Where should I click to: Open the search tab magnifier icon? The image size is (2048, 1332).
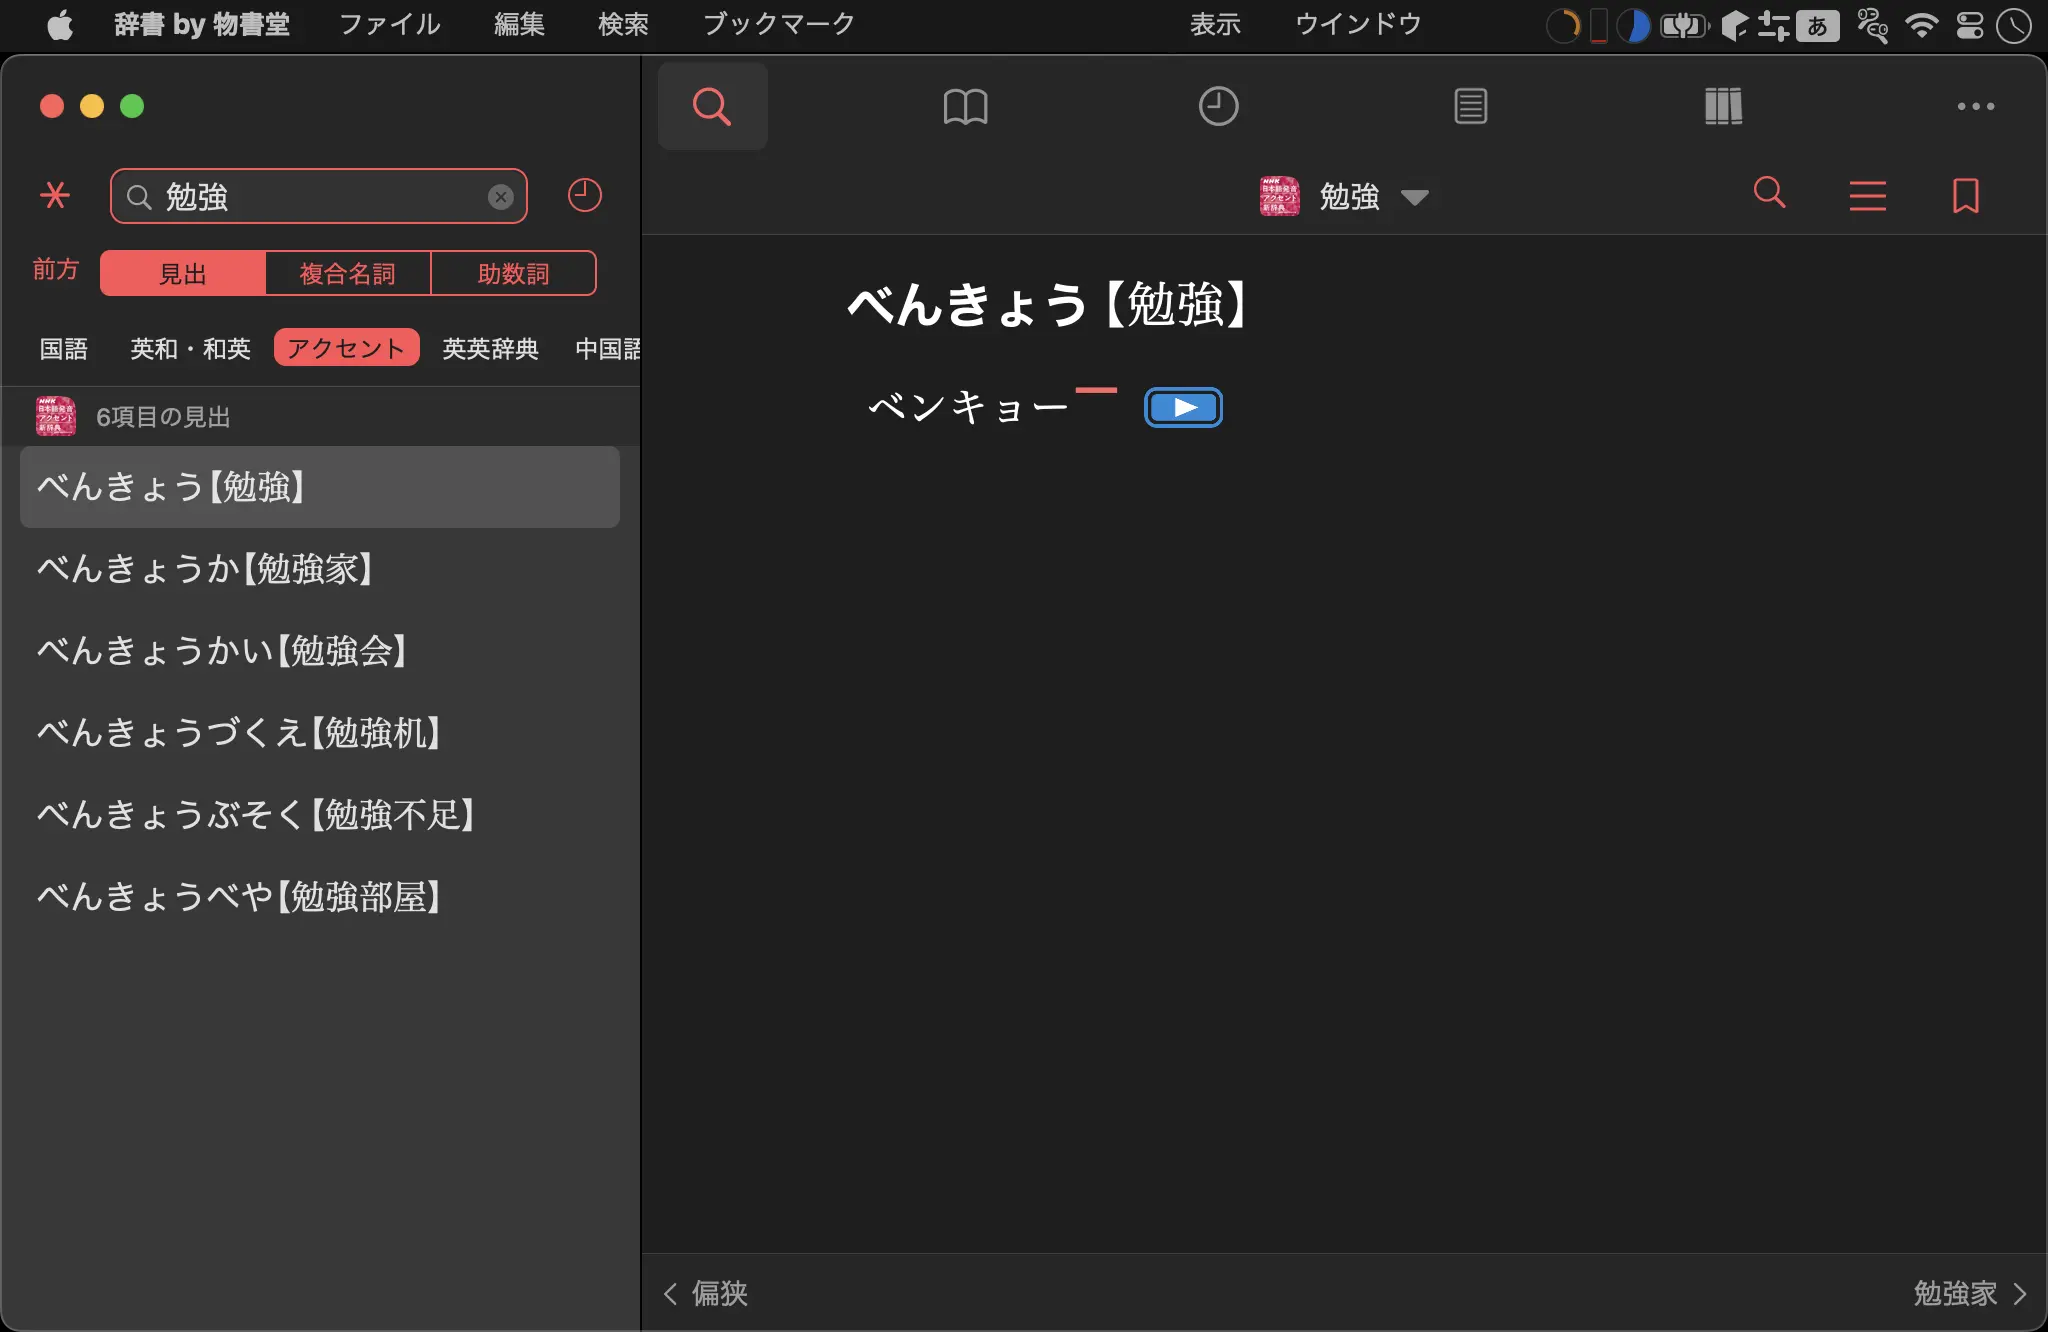point(712,106)
